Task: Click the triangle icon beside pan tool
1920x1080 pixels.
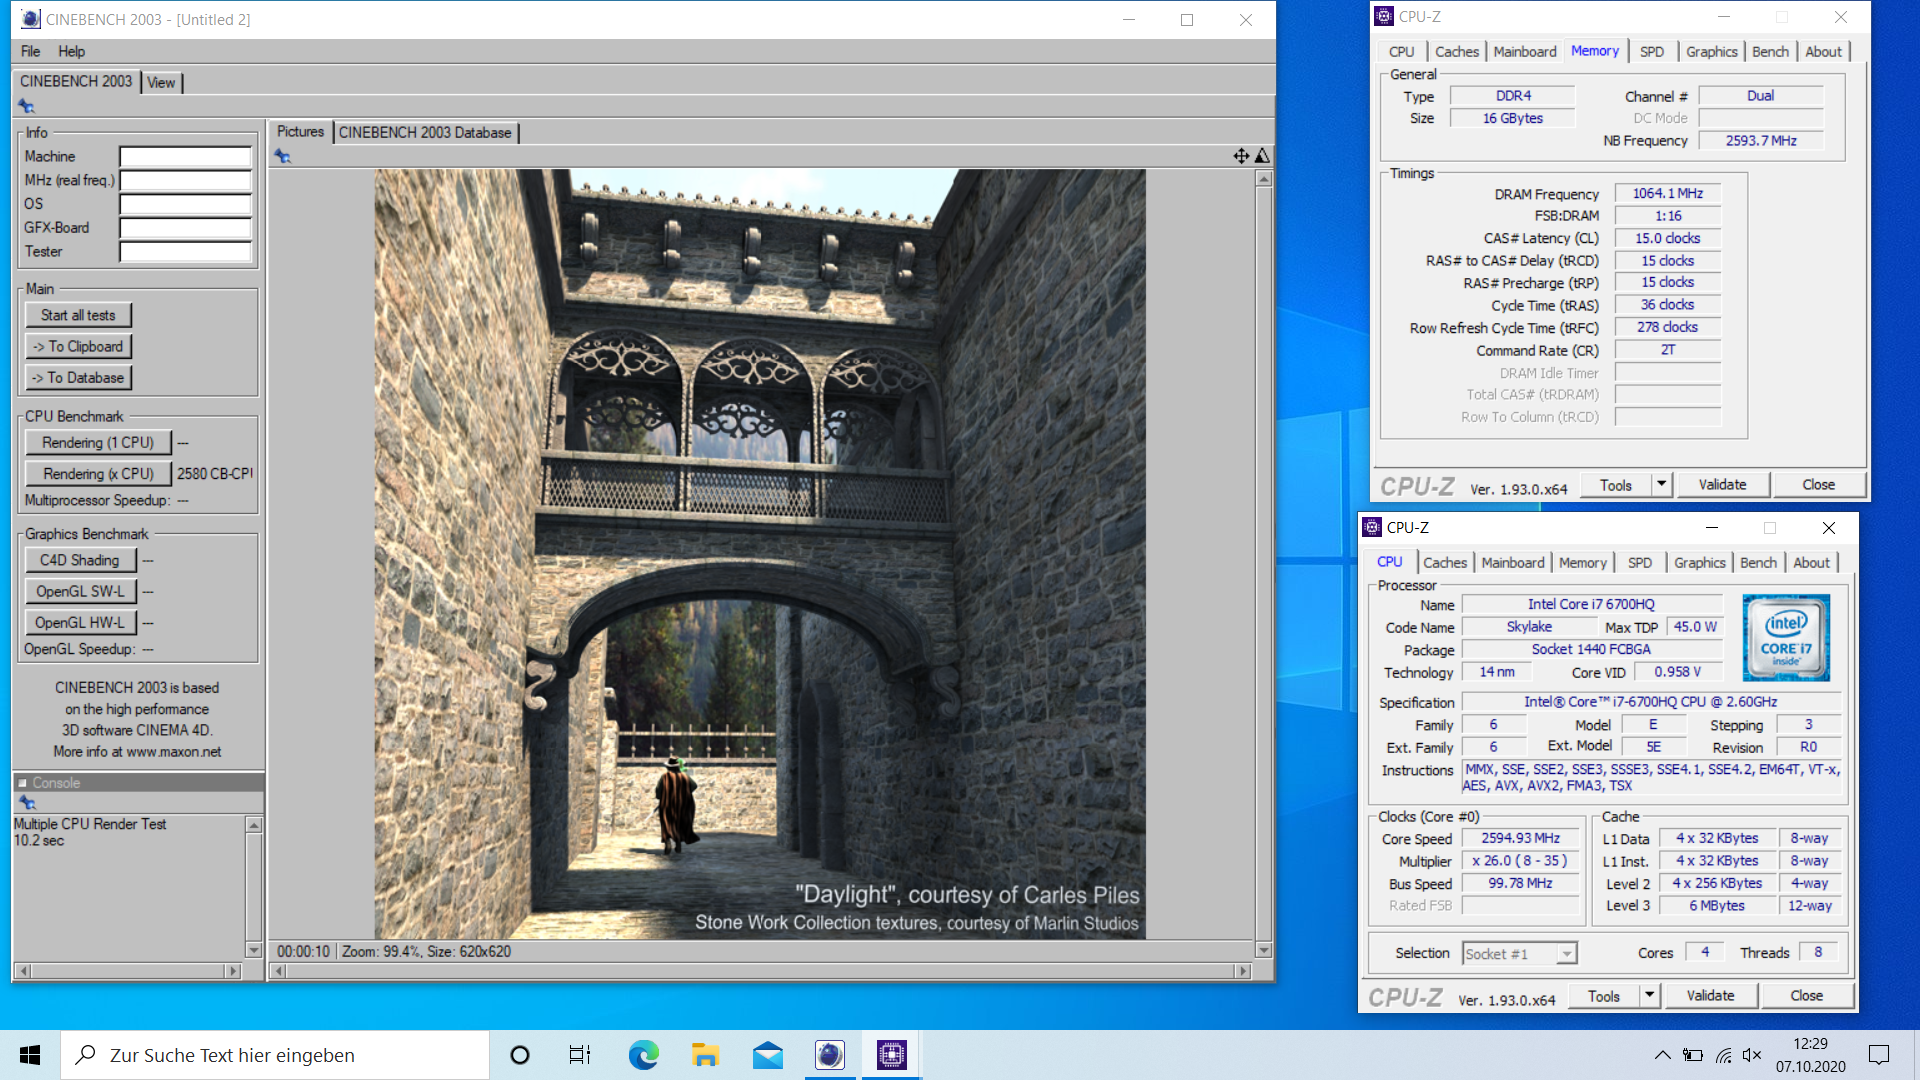Action: click(1262, 156)
